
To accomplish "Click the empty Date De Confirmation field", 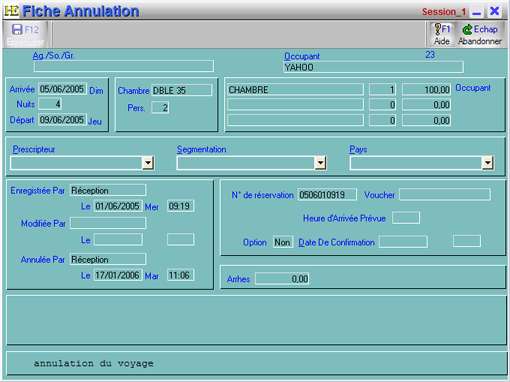I will point(403,242).
